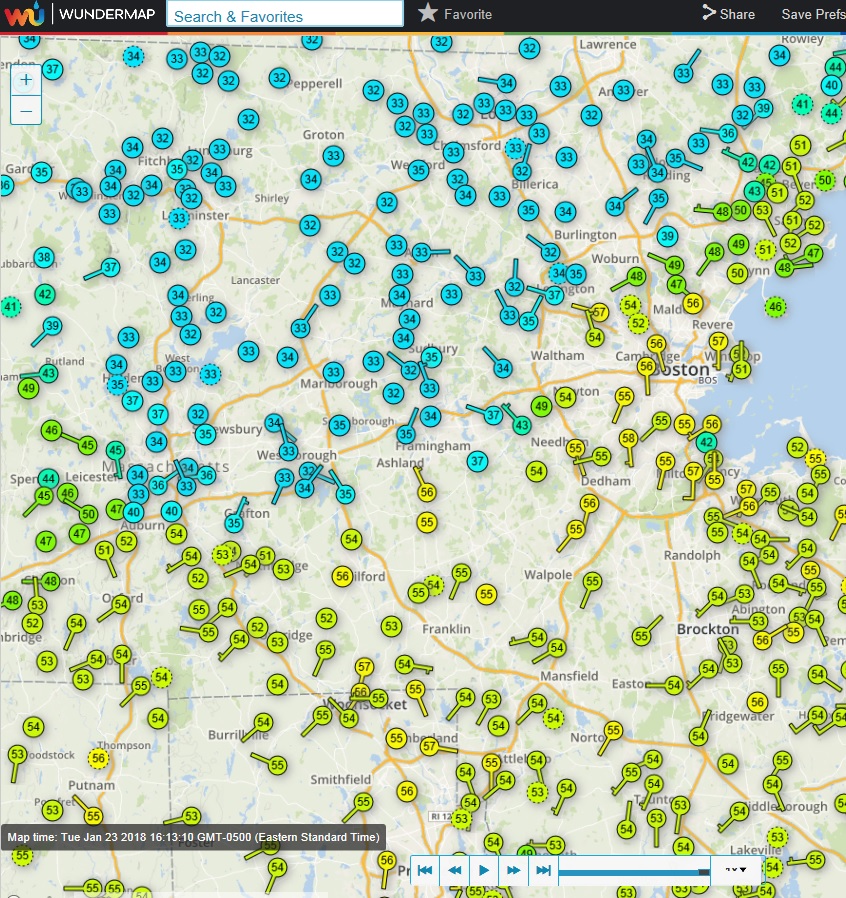The height and width of the screenshot is (898, 846).
Task: Click the Mansfield map label
Action: click(569, 676)
